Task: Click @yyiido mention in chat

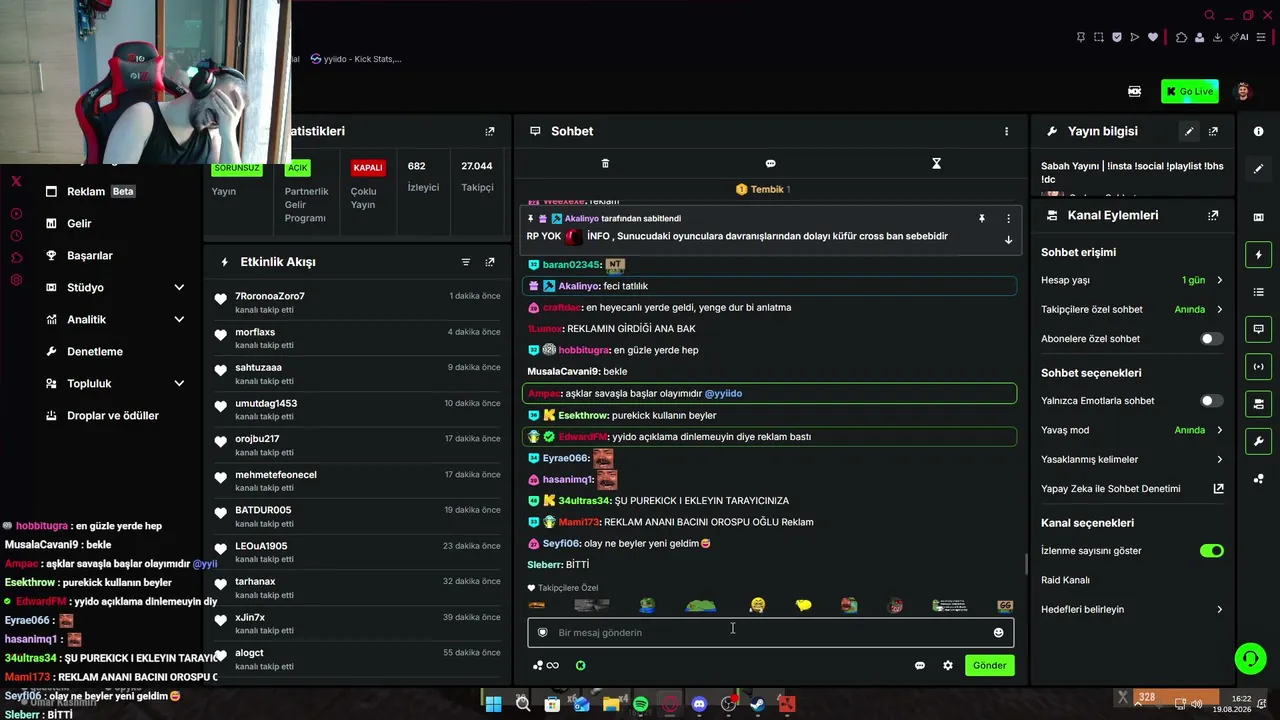Action: [x=723, y=394]
